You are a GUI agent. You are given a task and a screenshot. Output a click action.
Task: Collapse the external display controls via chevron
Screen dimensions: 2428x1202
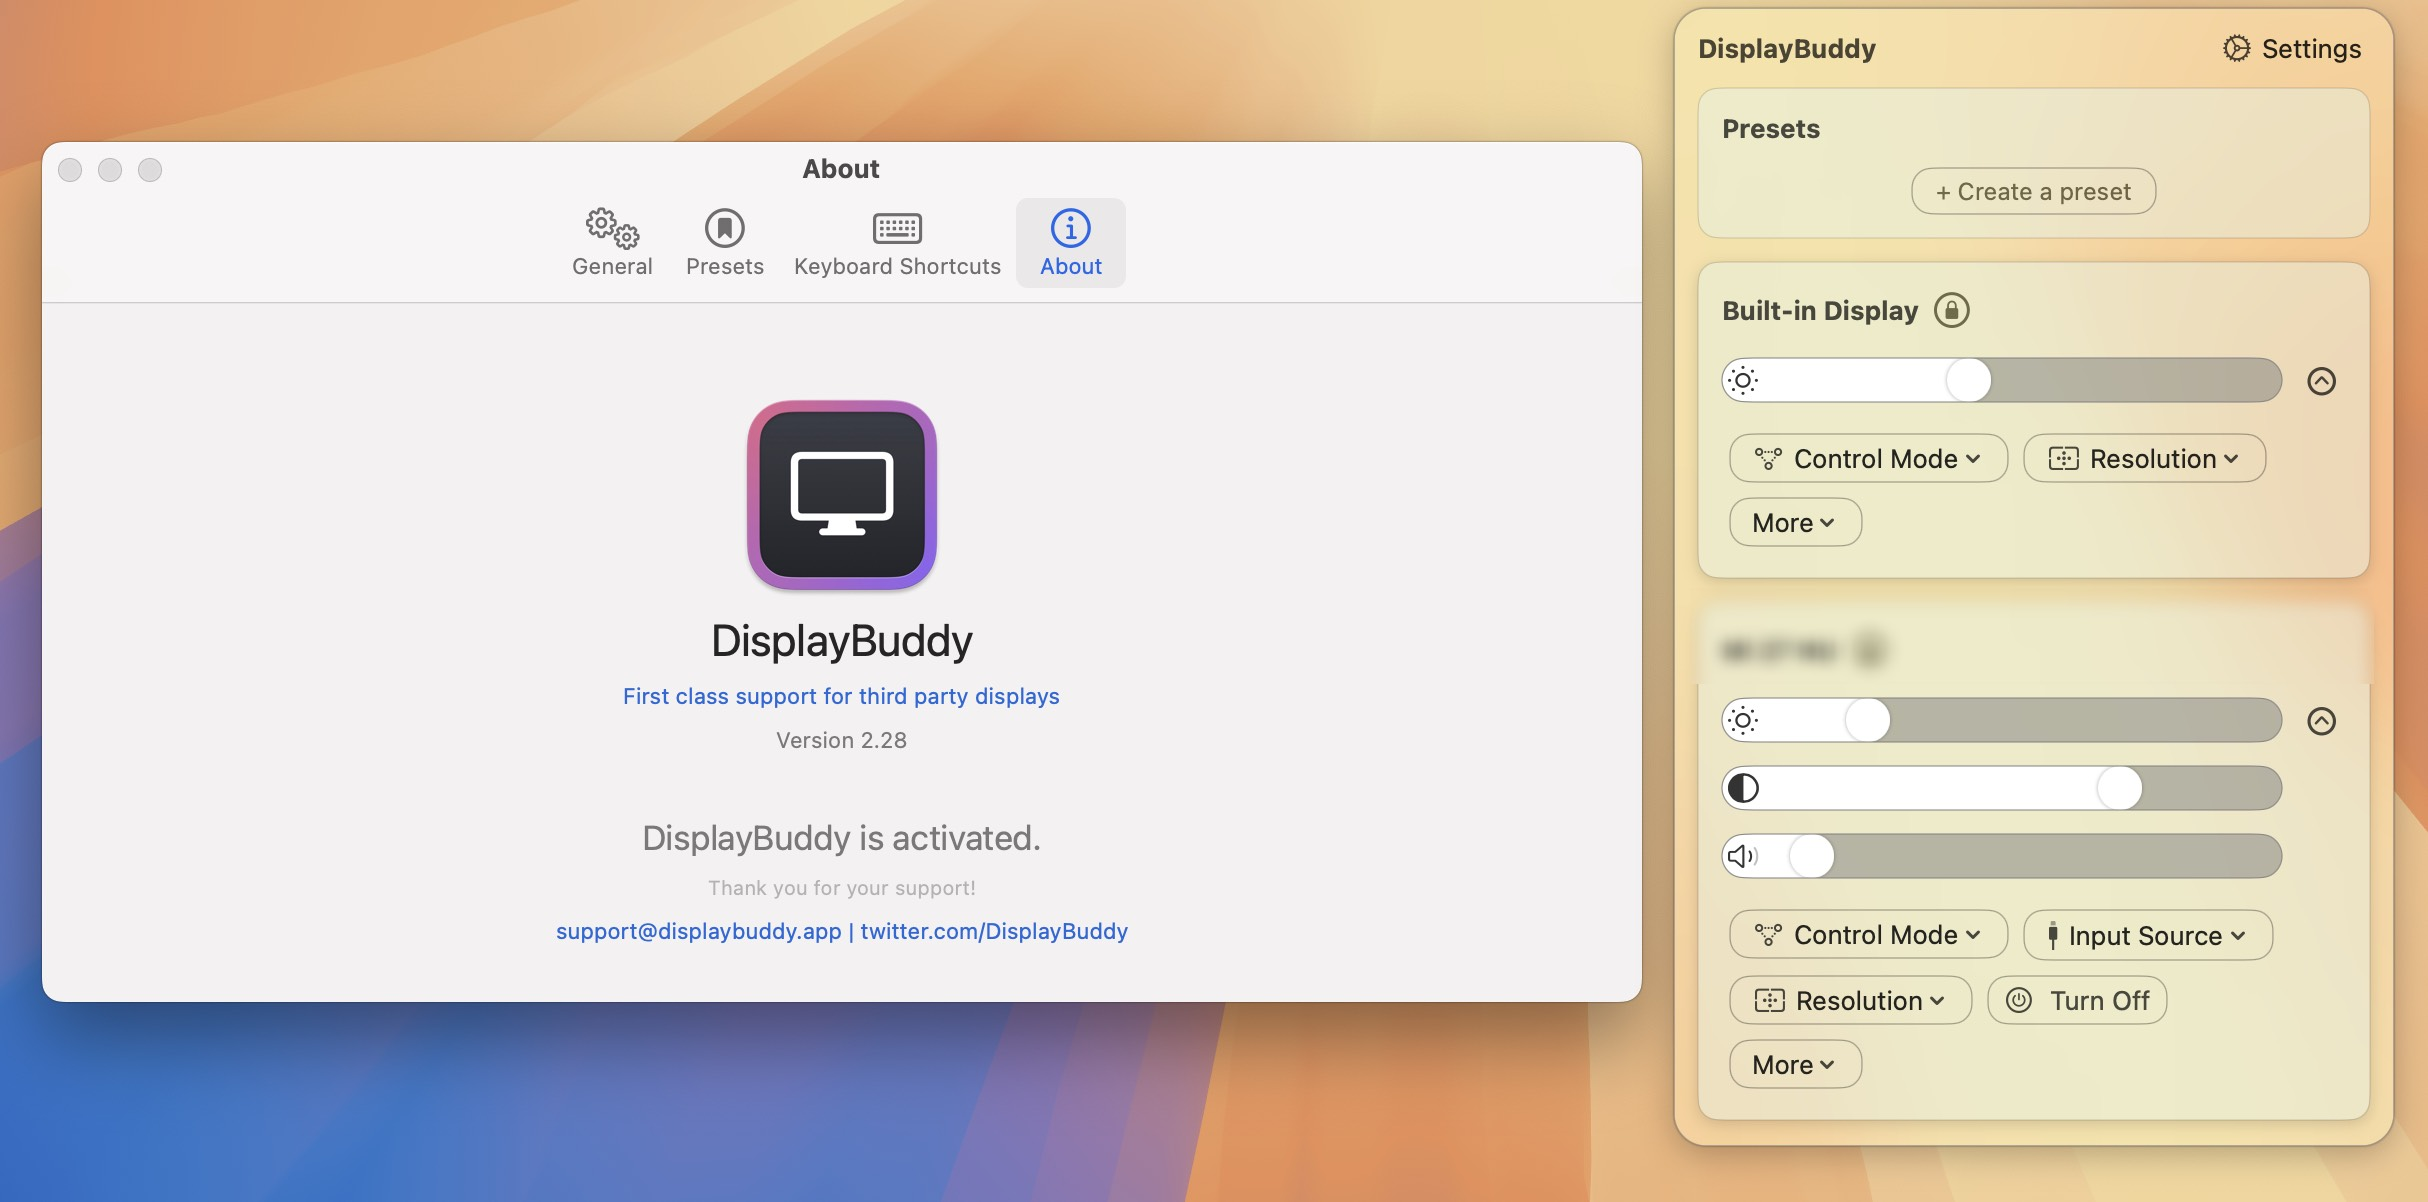pos(2323,720)
